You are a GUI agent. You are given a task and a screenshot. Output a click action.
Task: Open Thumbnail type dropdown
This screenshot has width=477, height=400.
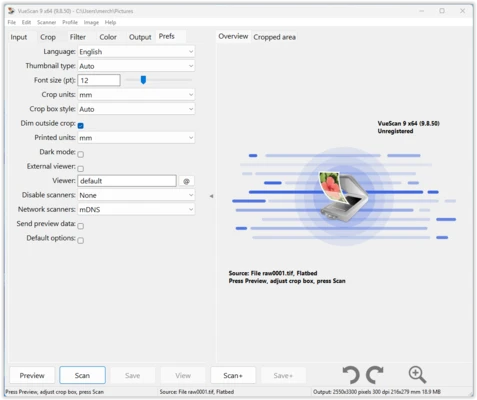pyautogui.click(x=136, y=66)
